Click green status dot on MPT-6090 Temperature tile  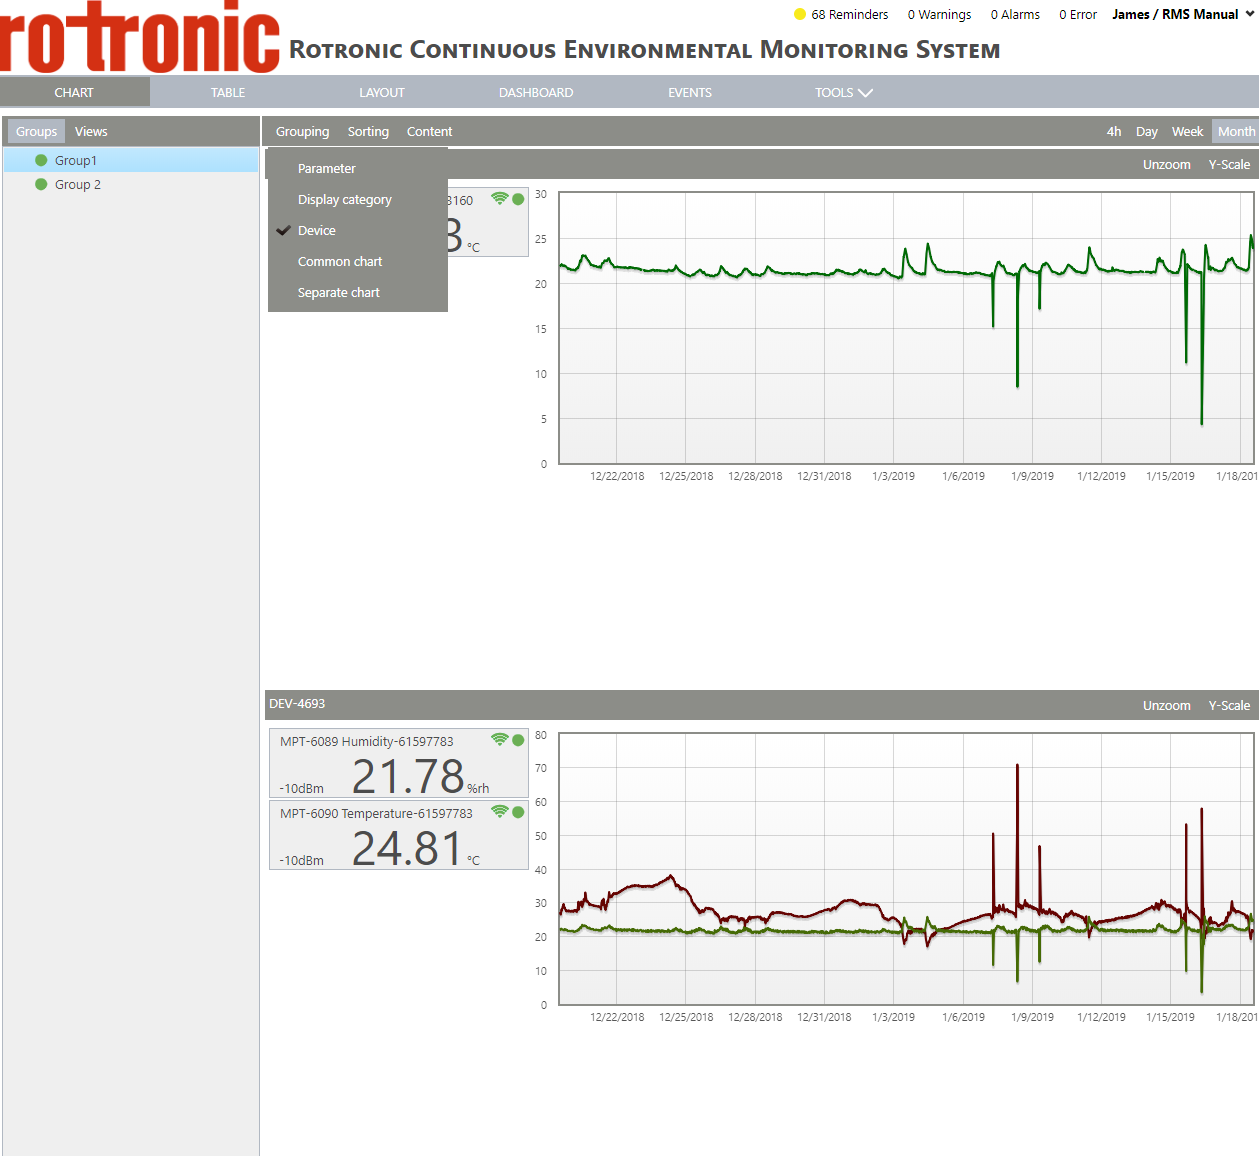point(518,812)
